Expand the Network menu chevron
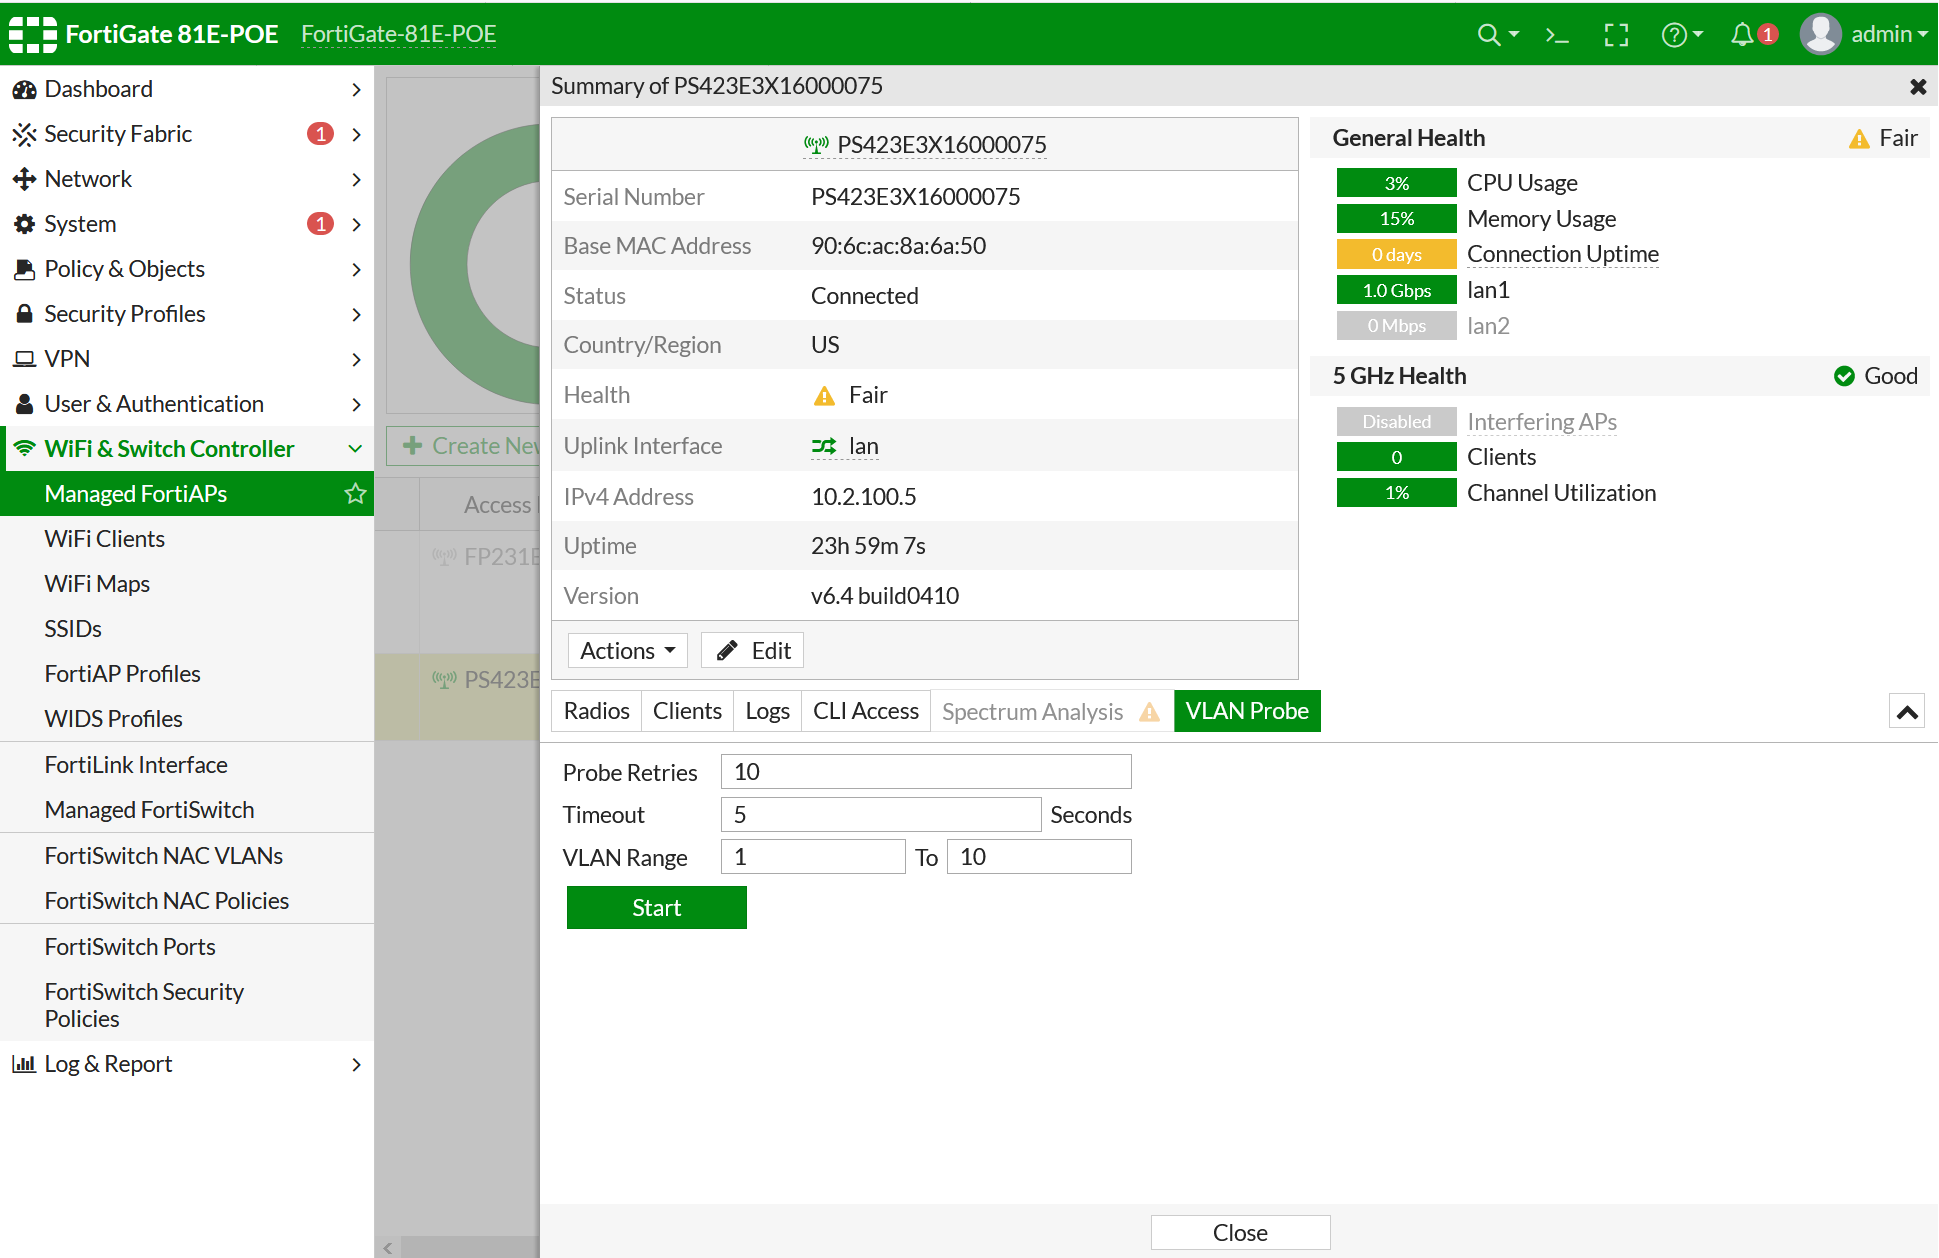 [x=357, y=180]
